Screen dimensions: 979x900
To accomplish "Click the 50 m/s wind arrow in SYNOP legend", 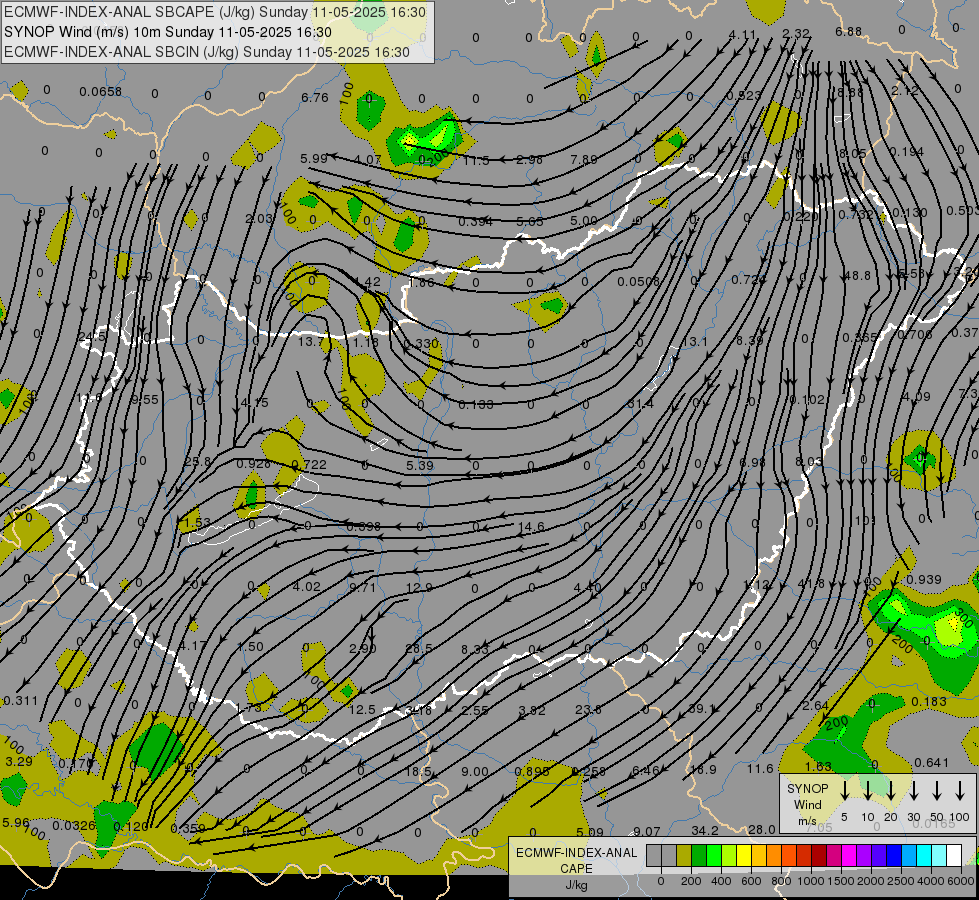I will pos(937,791).
